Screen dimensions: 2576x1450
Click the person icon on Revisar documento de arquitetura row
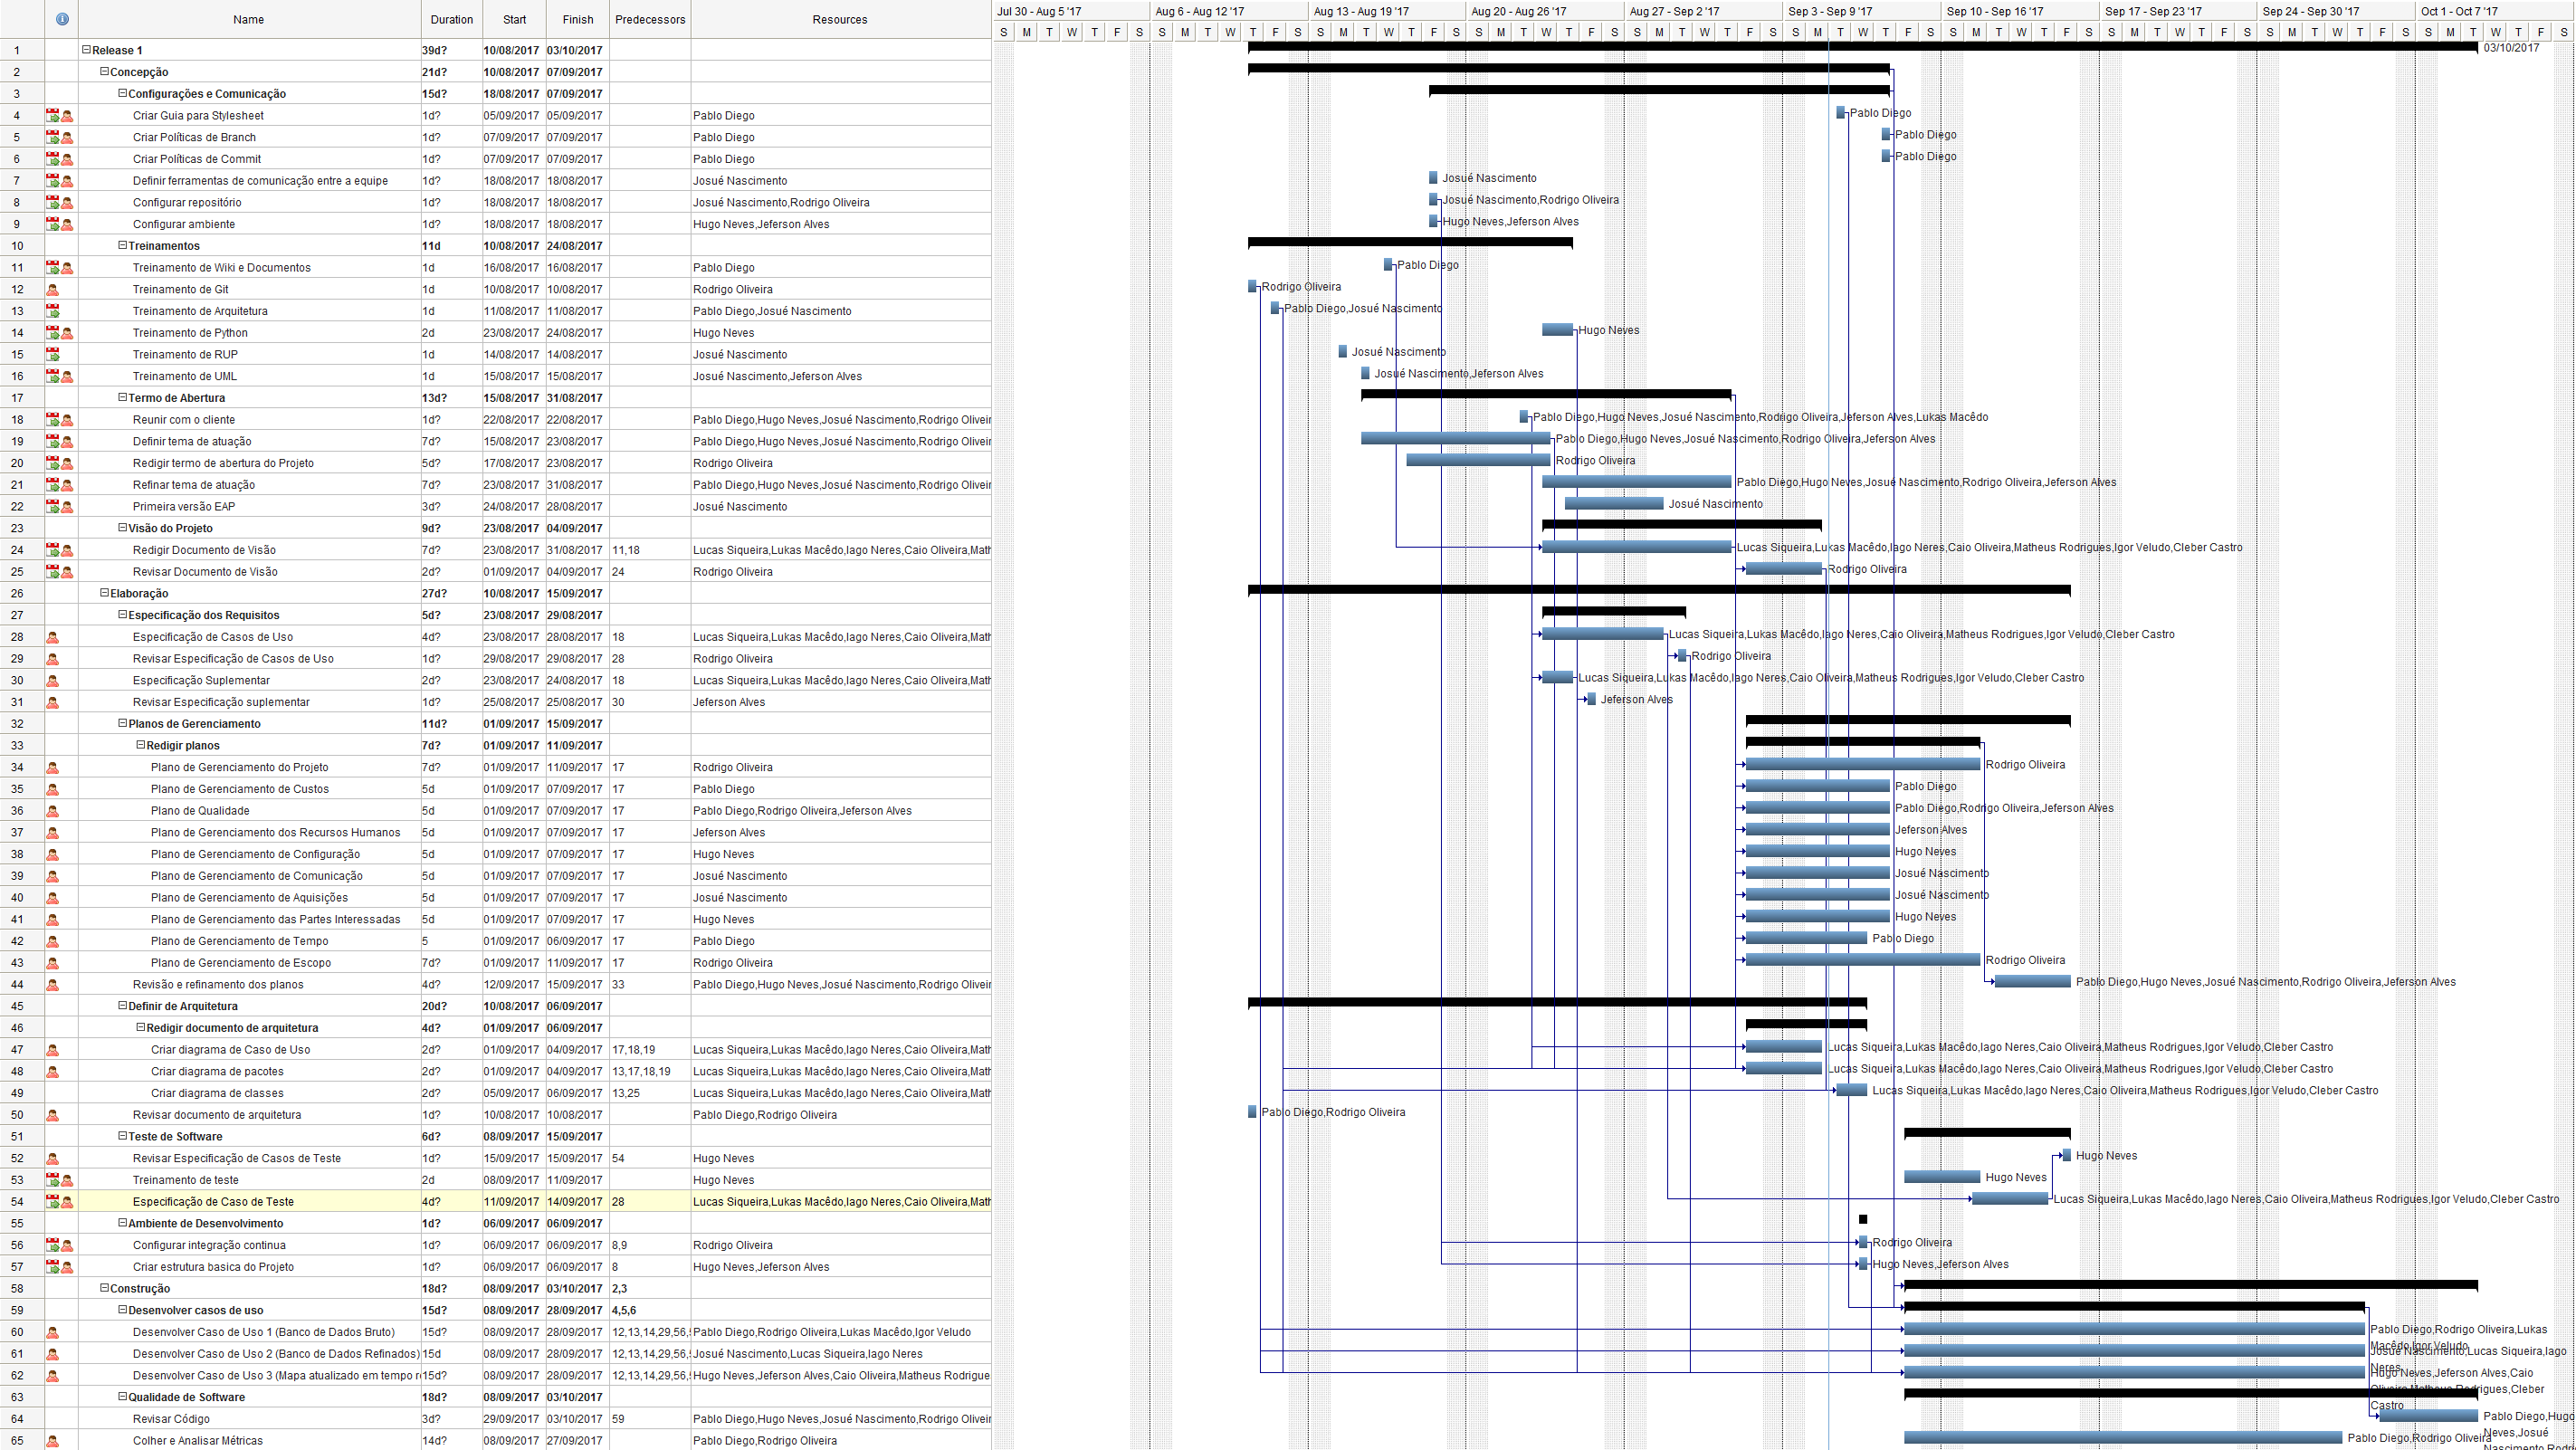point(53,1115)
